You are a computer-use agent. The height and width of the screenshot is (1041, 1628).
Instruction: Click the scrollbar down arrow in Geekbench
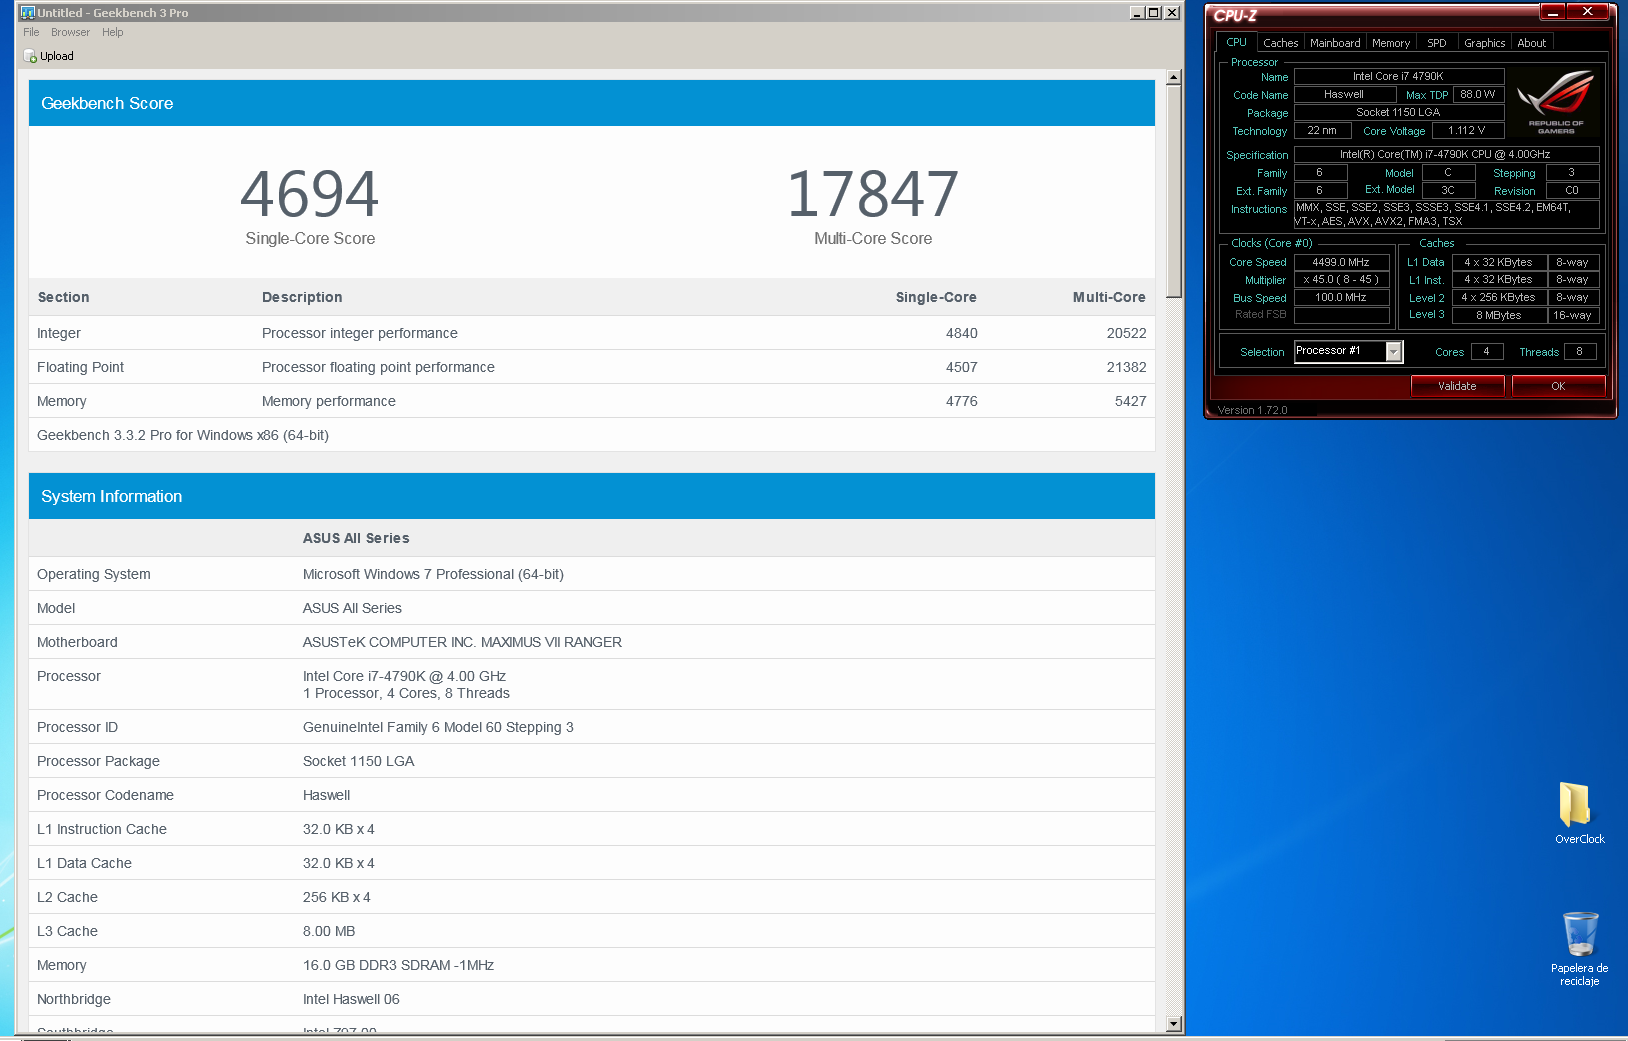1174,1024
